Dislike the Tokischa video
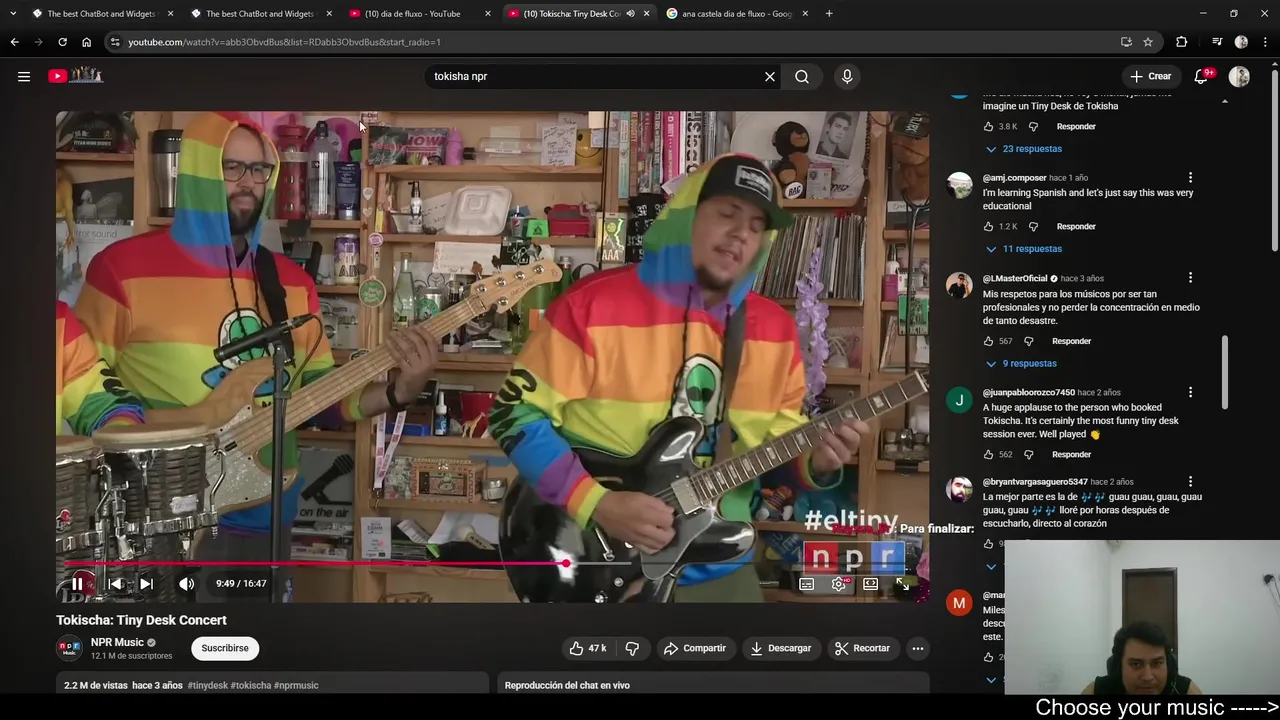The width and height of the screenshot is (1280, 720). coord(632,648)
